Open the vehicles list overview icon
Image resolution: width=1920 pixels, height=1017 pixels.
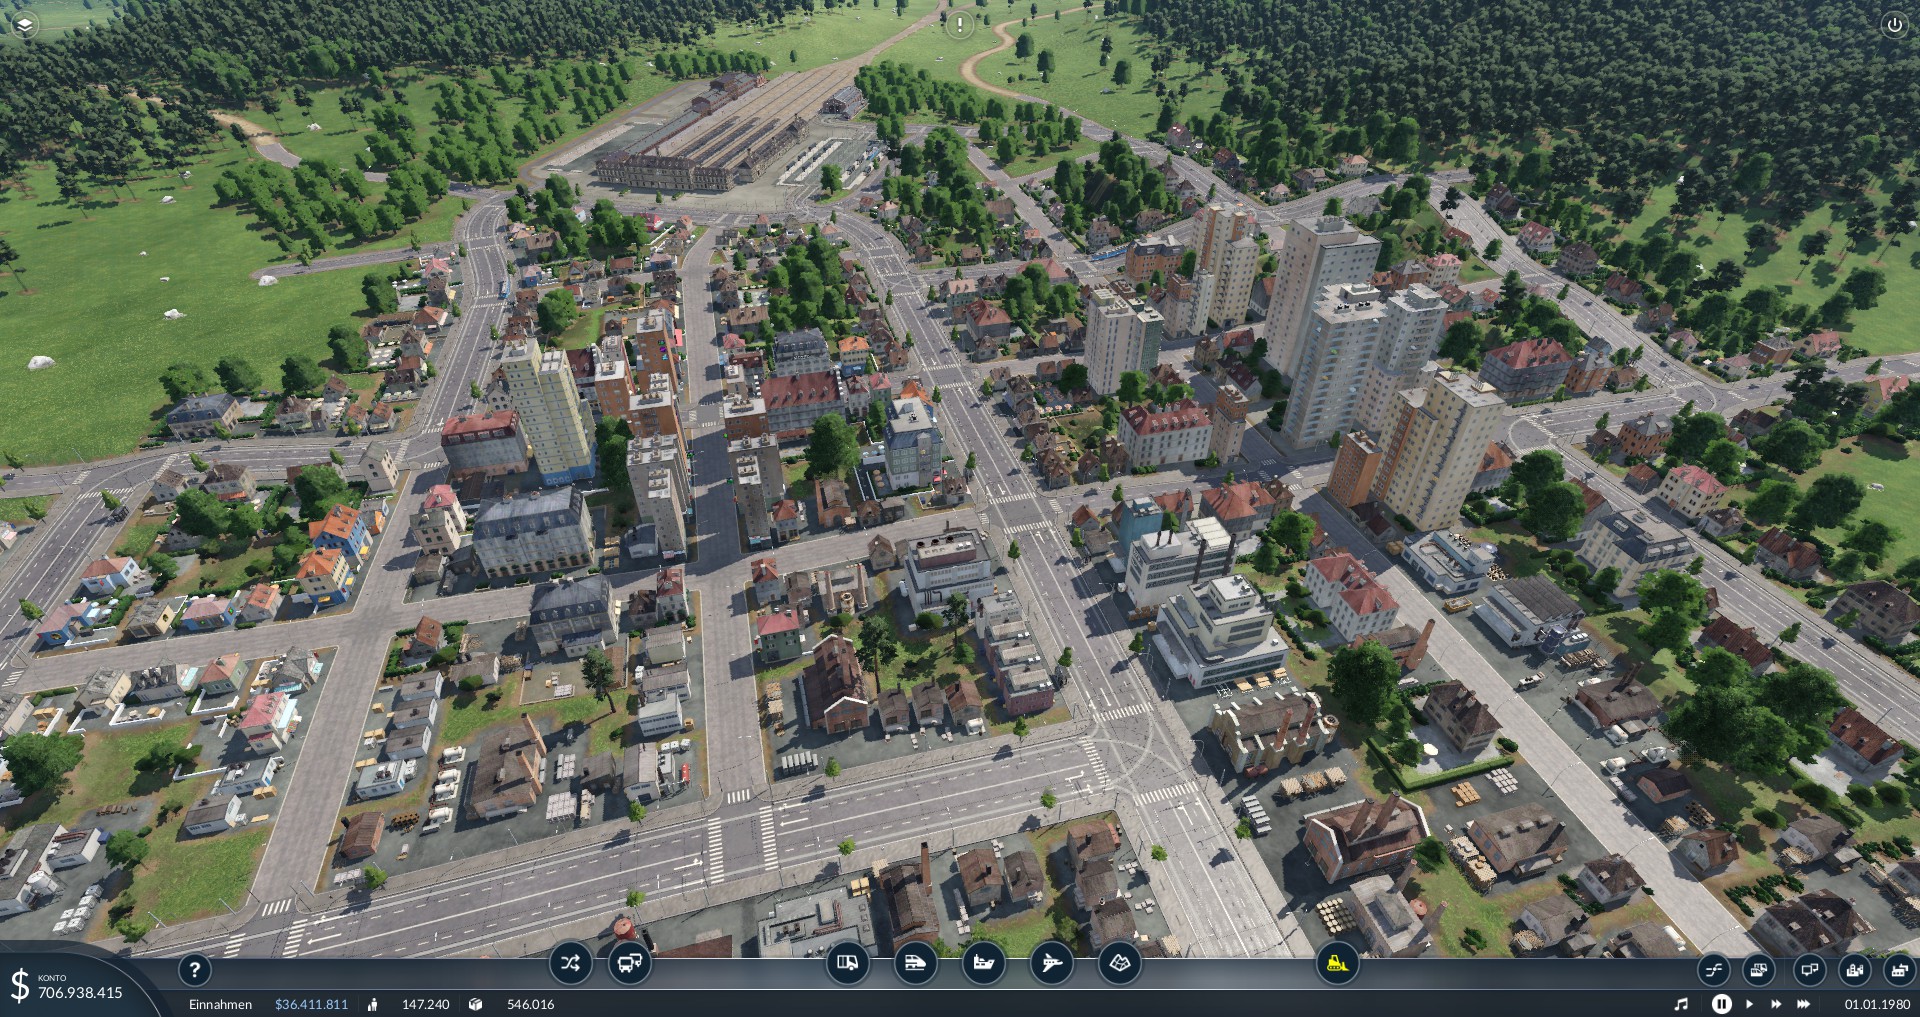(1759, 969)
